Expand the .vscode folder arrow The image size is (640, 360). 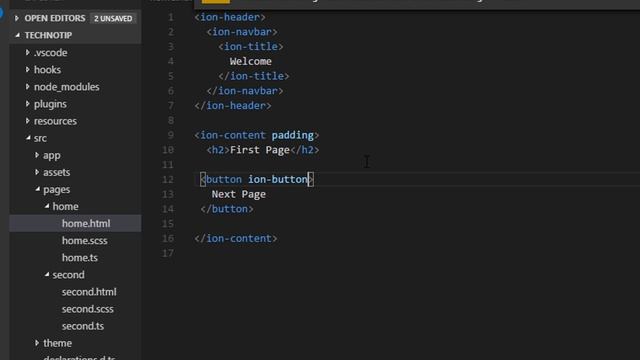click(x=27, y=53)
